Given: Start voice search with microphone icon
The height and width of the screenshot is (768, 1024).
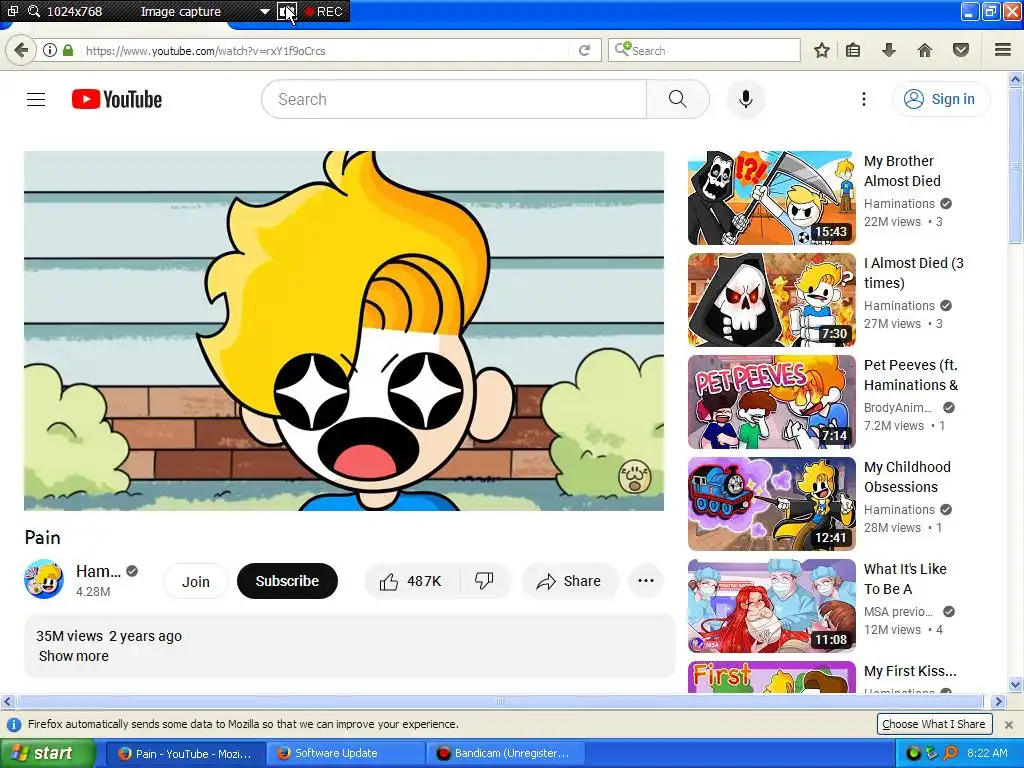Looking at the screenshot, I should (x=745, y=99).
